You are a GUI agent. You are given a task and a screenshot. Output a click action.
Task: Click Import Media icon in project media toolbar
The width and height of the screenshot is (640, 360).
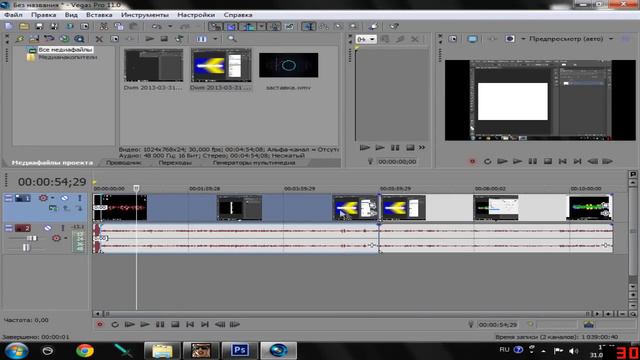point(20,39)
